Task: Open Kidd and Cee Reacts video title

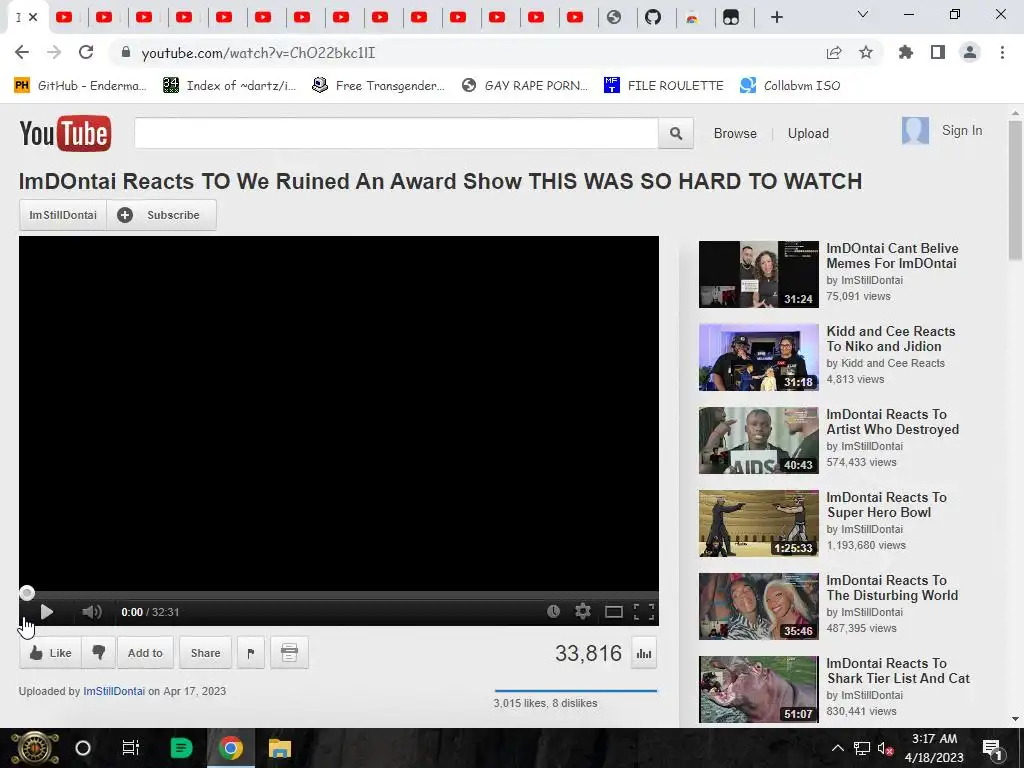Action: point(891,339)
